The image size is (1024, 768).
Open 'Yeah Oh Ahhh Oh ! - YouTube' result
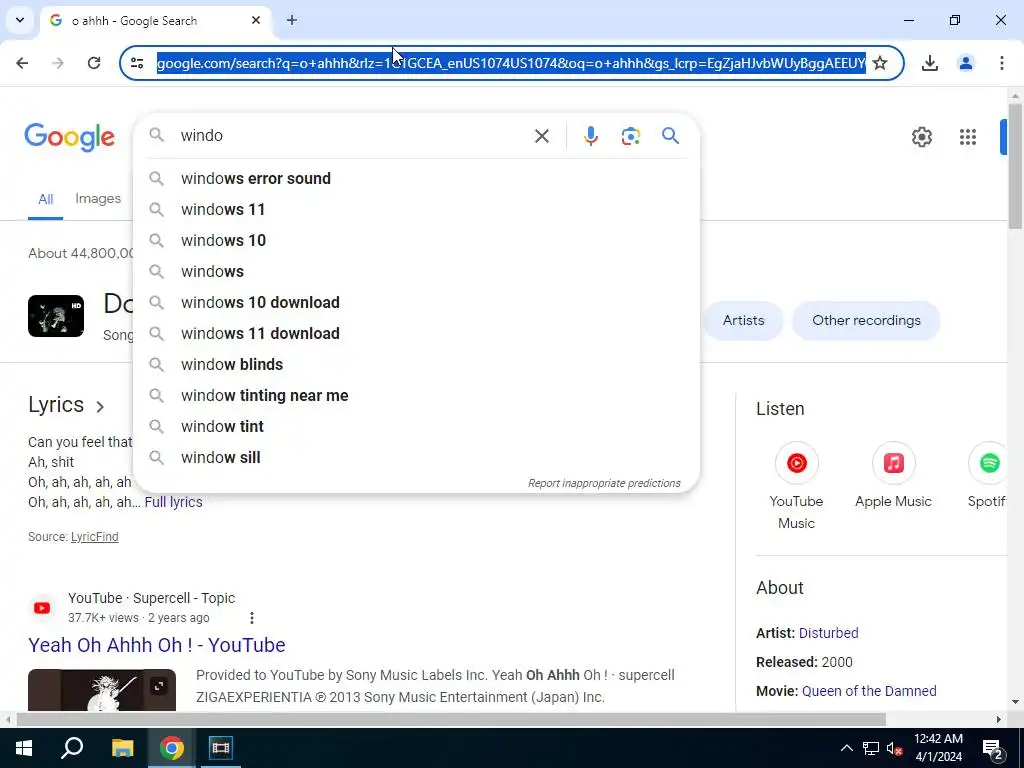[157, 645]
